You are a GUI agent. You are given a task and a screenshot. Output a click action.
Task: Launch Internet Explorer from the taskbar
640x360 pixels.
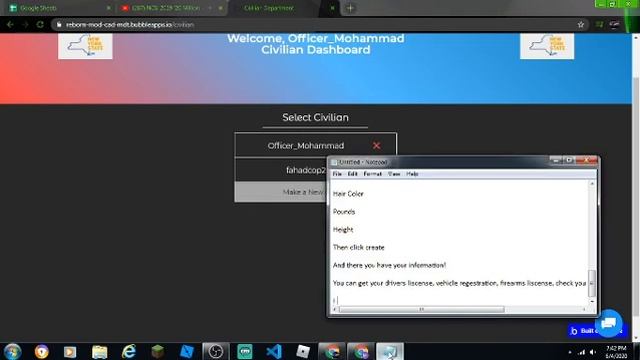click(129, 351)
